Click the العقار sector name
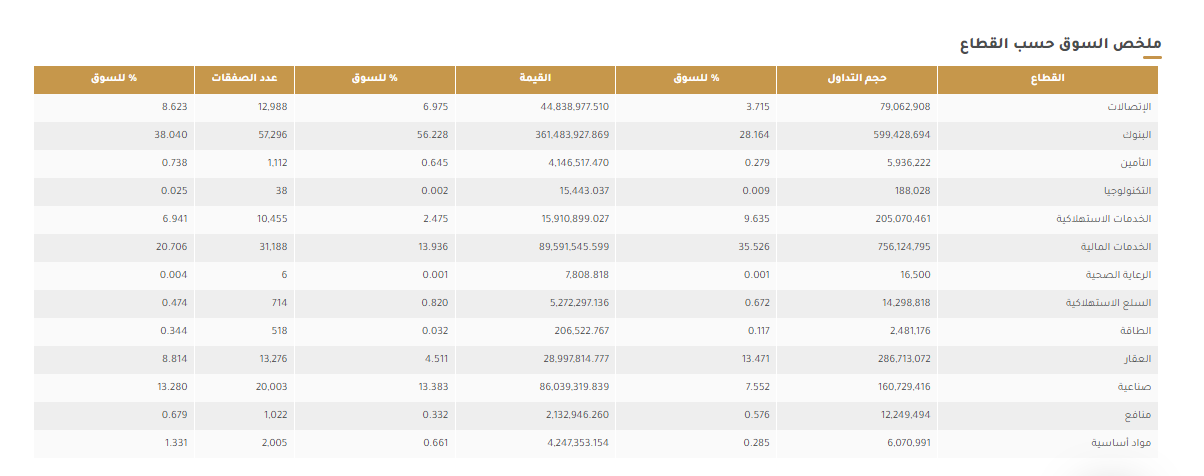 [x=1139, y=358]
